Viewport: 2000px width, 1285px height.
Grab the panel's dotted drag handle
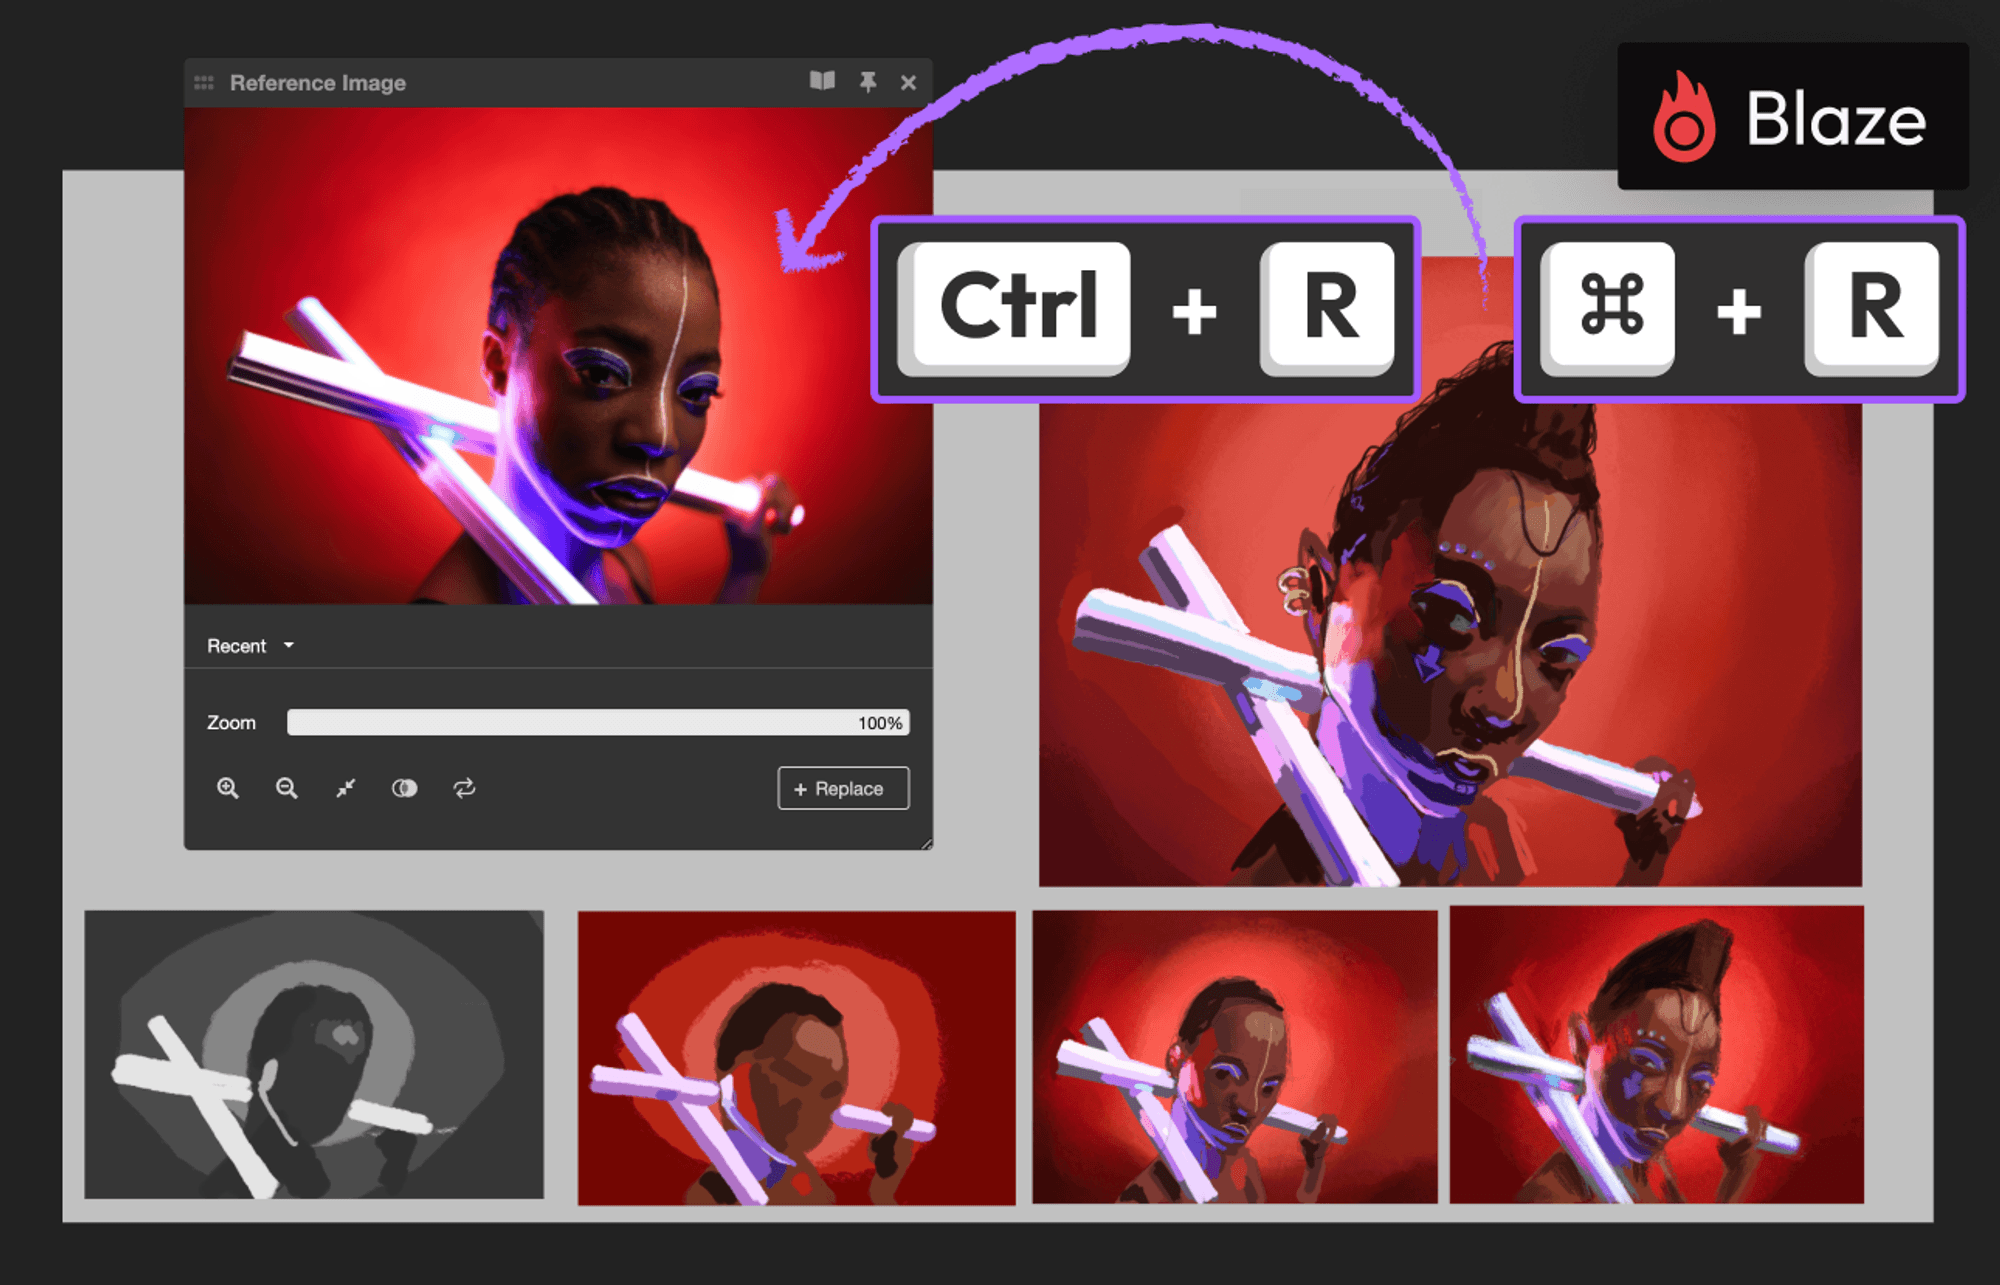(204, 83)
